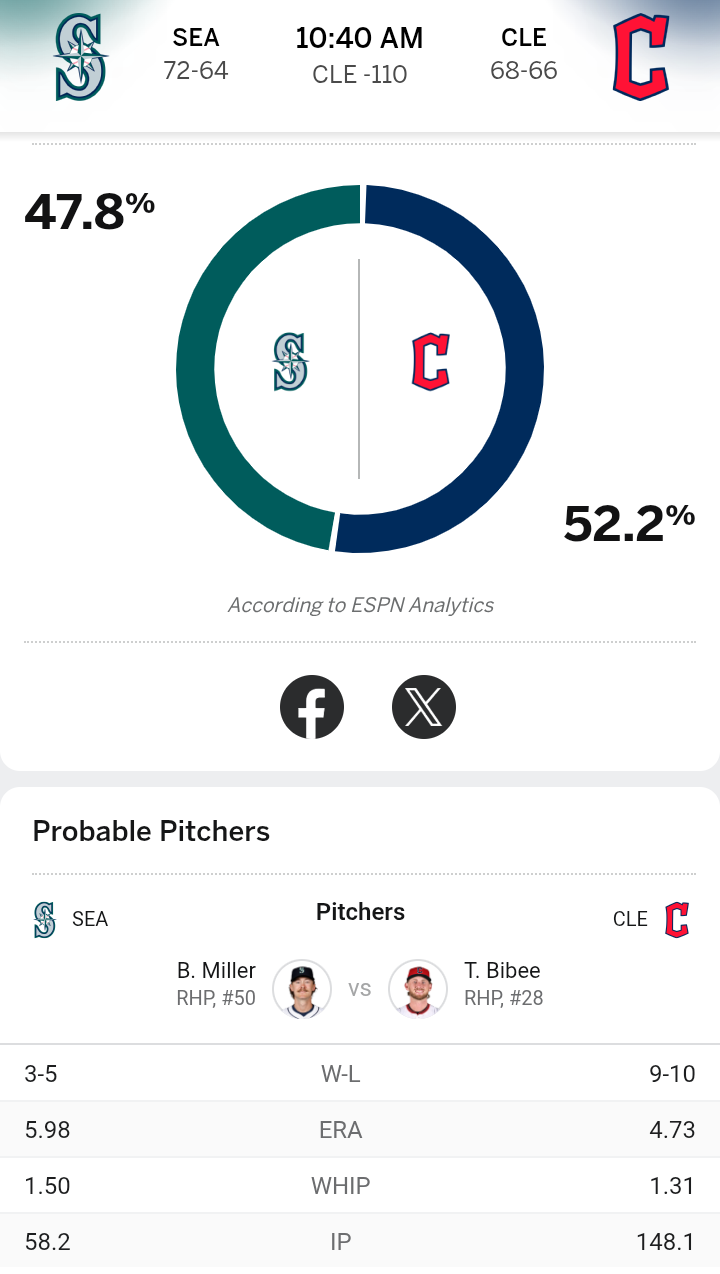Viewport: 720px width, 1274px height.
Task: Click the Probable Pitchers section heading
Action: coord(151,831)
